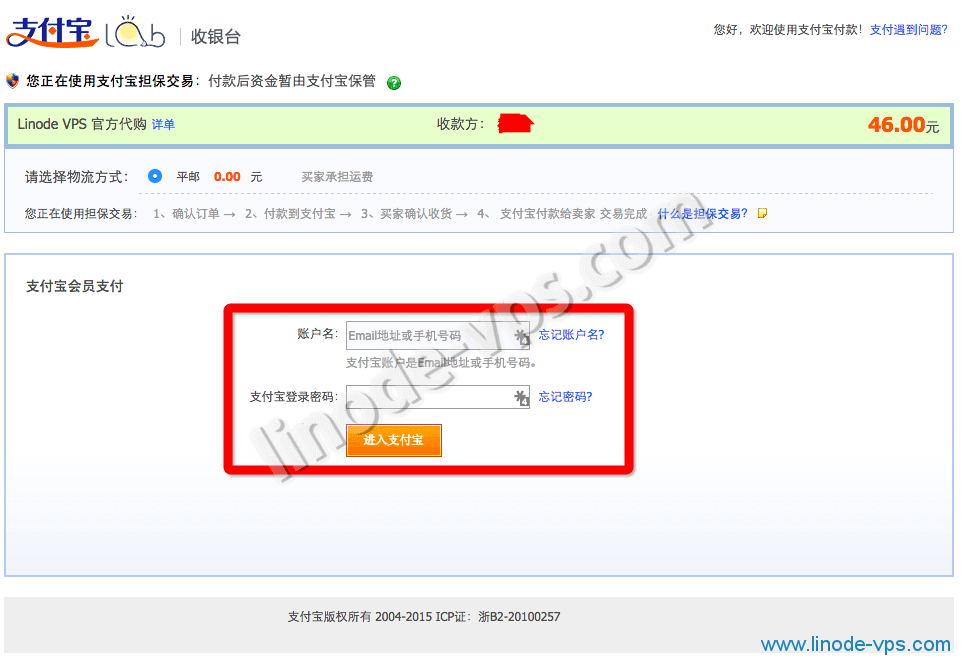Open the 详单 order details link

(x=163, y=125)
